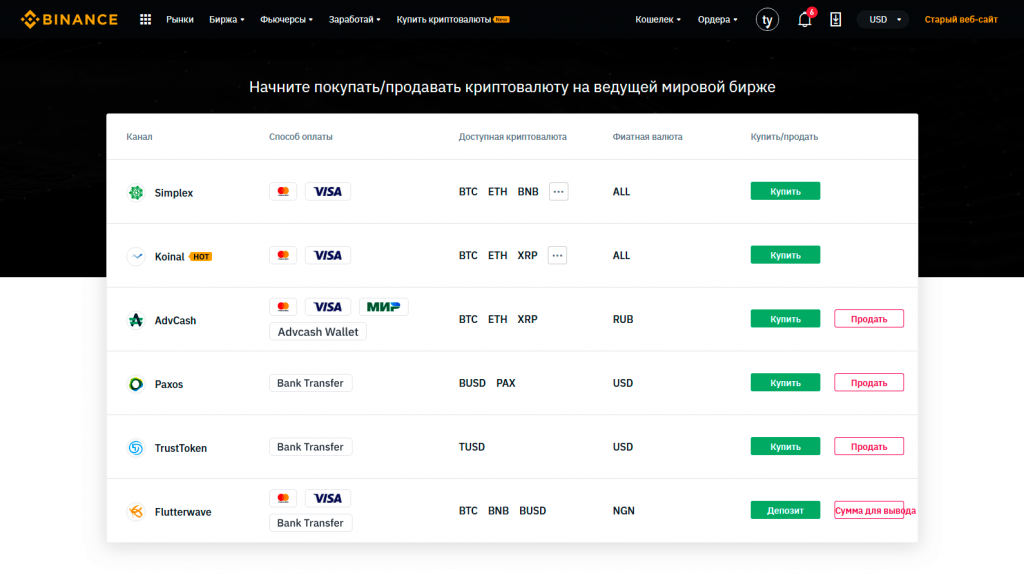This screenshot has width=1024, height=575.
Task: Click the Flutterwave channel logo
Action: (x=136, y=511)
